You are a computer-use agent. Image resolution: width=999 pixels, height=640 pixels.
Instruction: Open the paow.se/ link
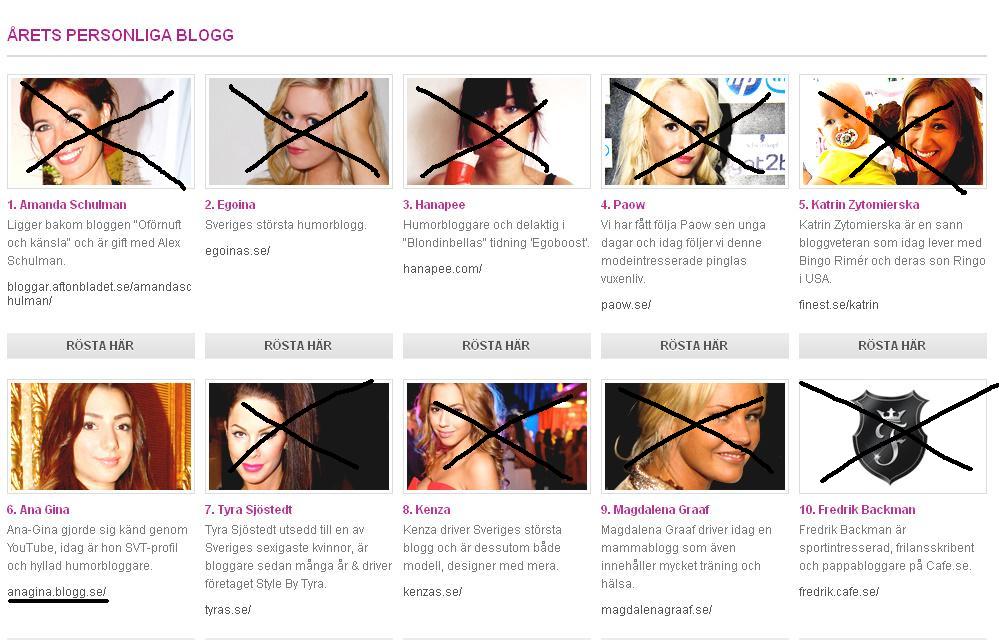coord(626,304)
